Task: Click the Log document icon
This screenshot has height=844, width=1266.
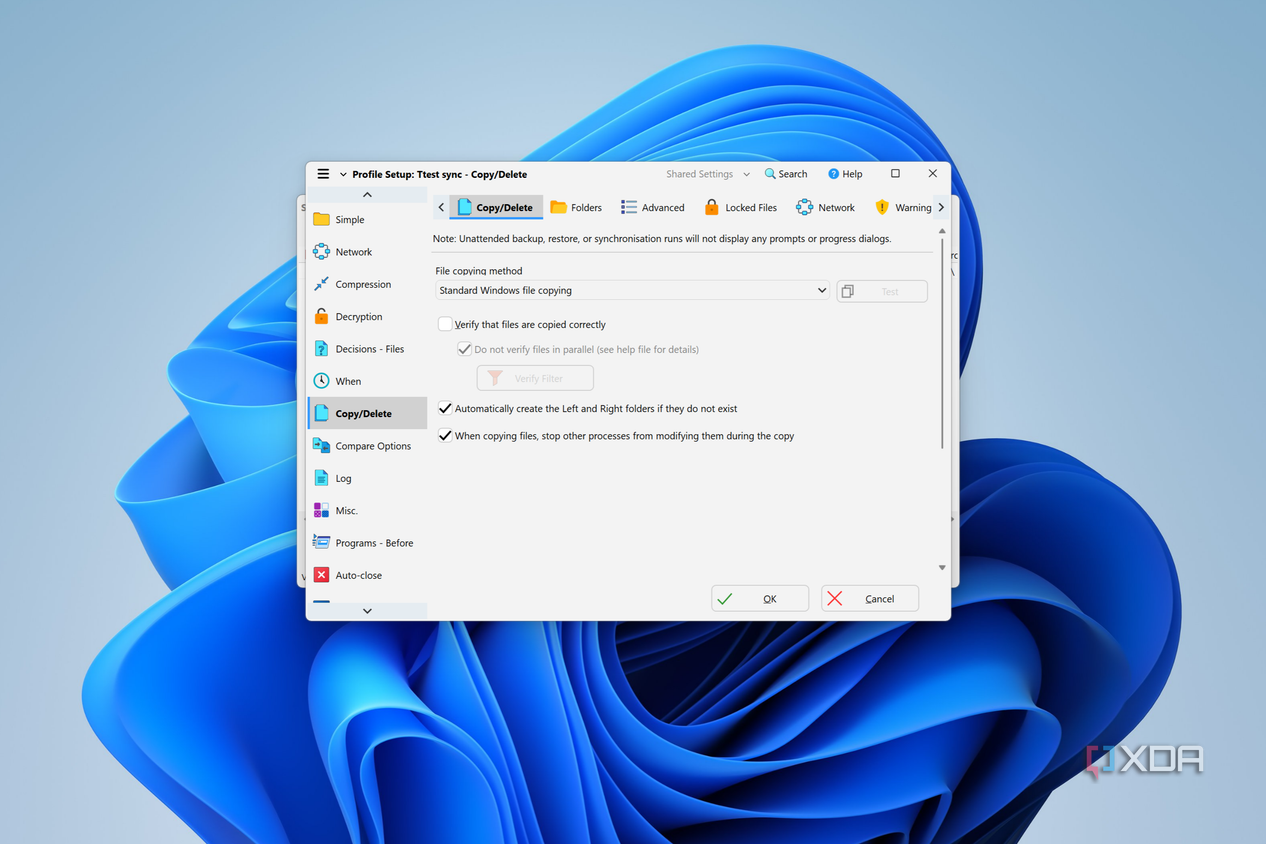Action: pos(321,478)
